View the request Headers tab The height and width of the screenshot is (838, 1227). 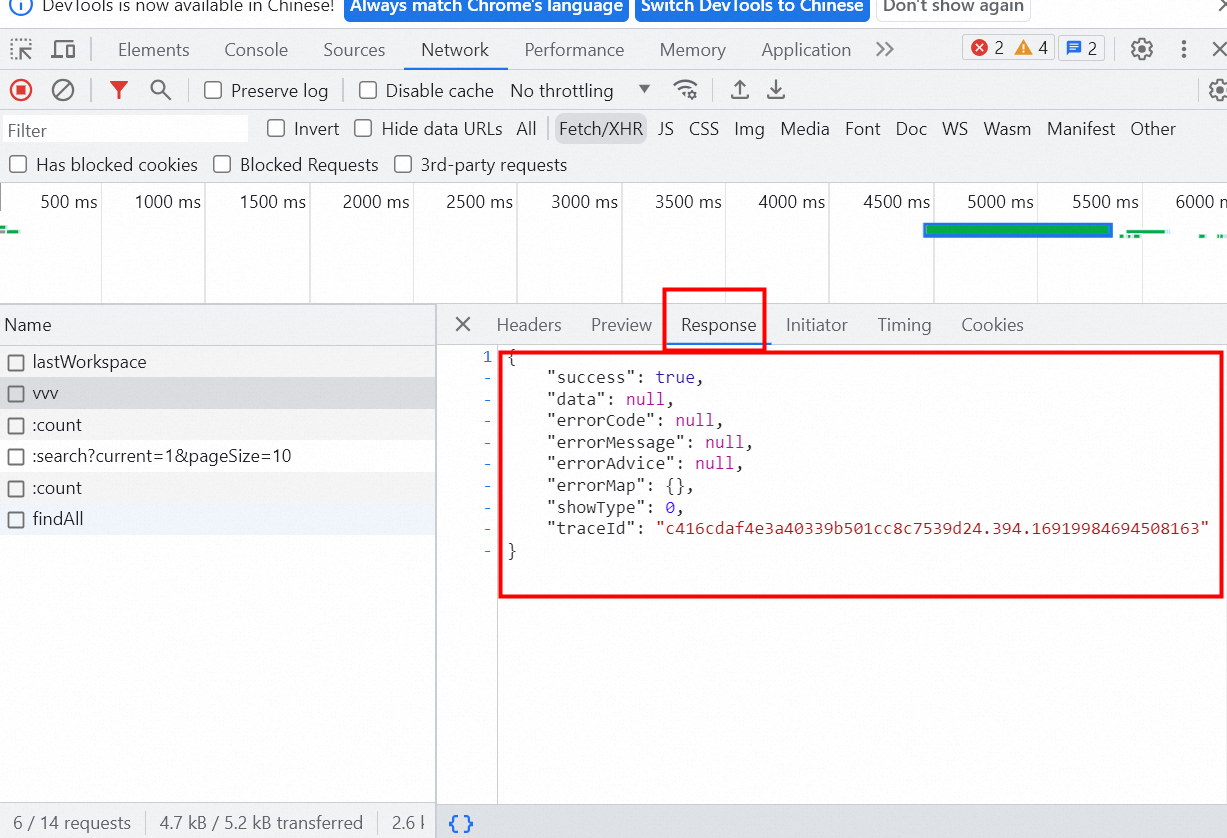(x=529, y=324)
